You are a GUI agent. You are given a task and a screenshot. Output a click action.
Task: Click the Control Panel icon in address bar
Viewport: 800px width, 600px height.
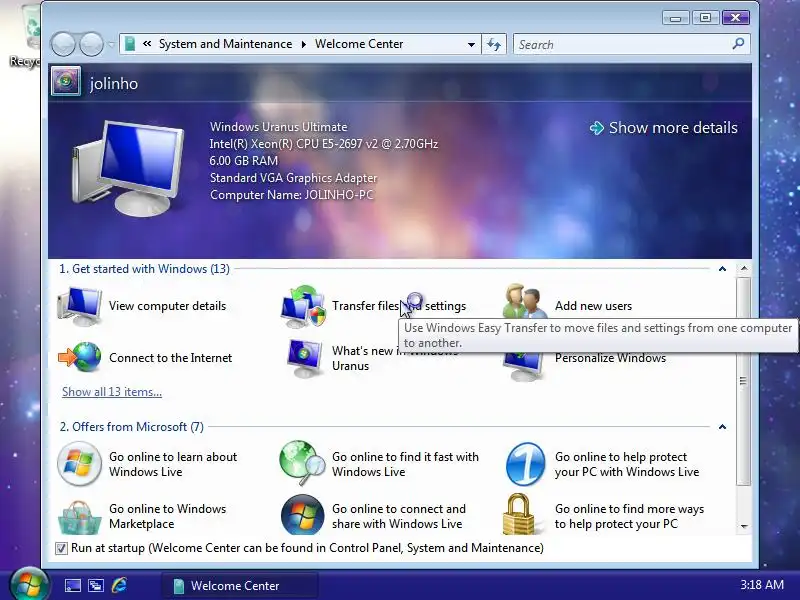[x=130, y=44]
